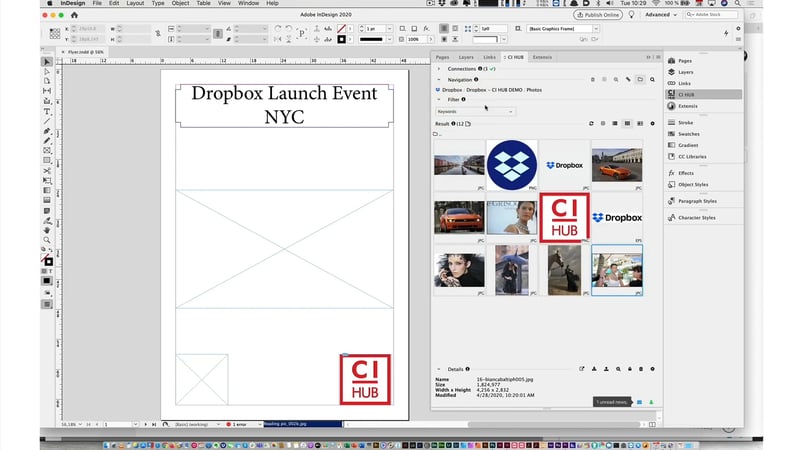This screenshot has width=800, height=450.
Task: Click the Adobe Stock search field
Action: click(711, 15)
